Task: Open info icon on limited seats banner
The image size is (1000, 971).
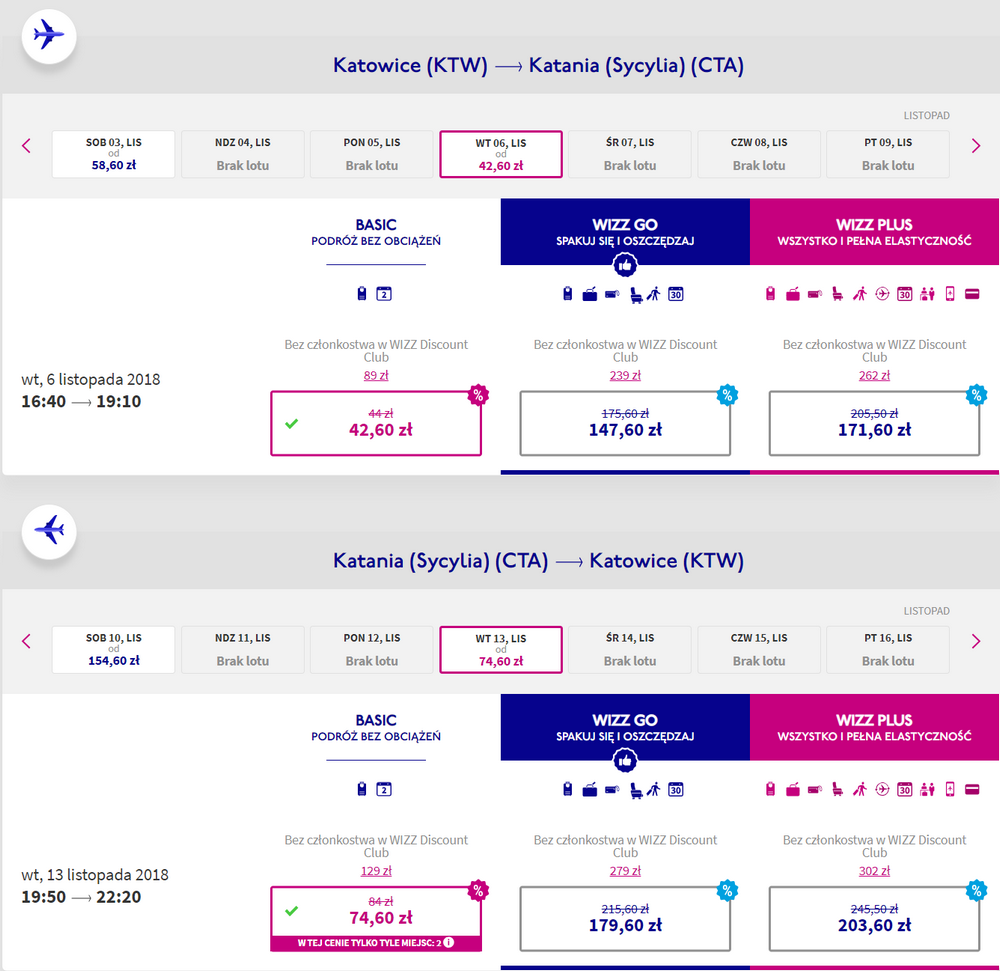Action: click(449, 942)
